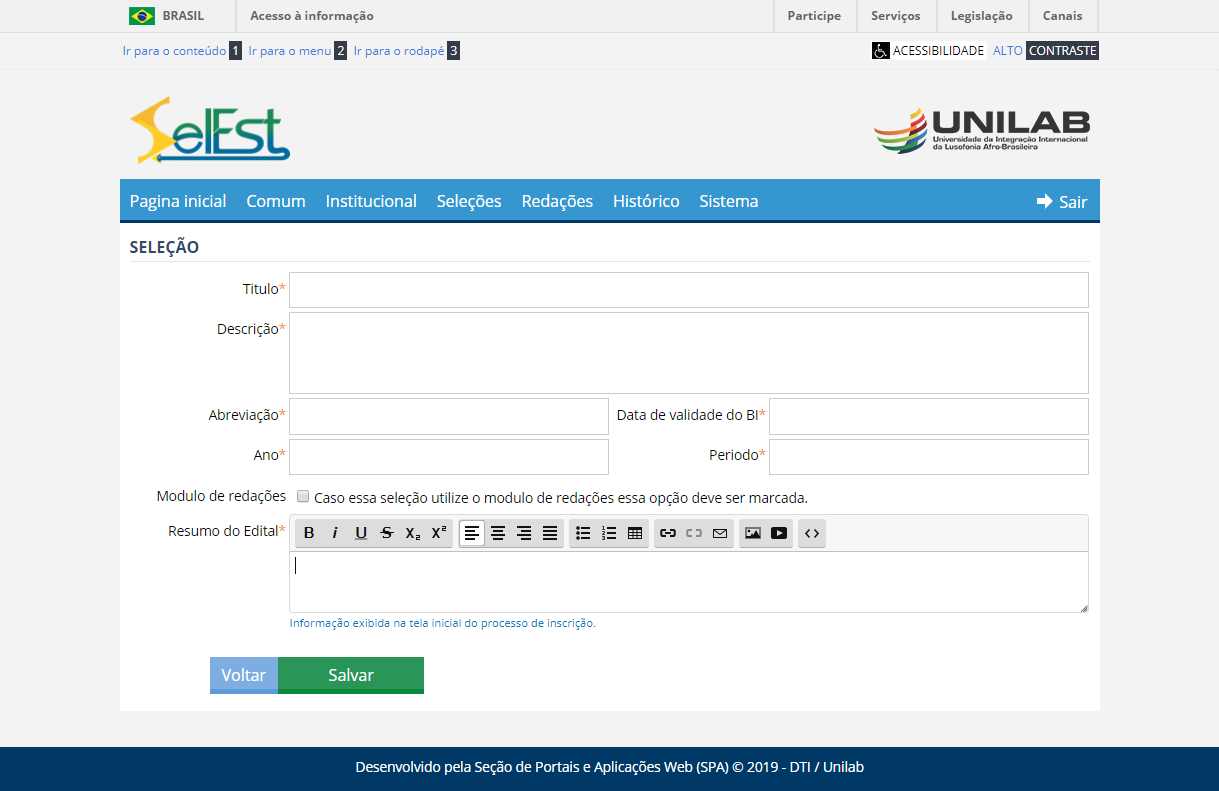This screenshot has width=1219, height=791.
Task: Center-align the Resumo do Edital text
Action: [x=498, y=533]
